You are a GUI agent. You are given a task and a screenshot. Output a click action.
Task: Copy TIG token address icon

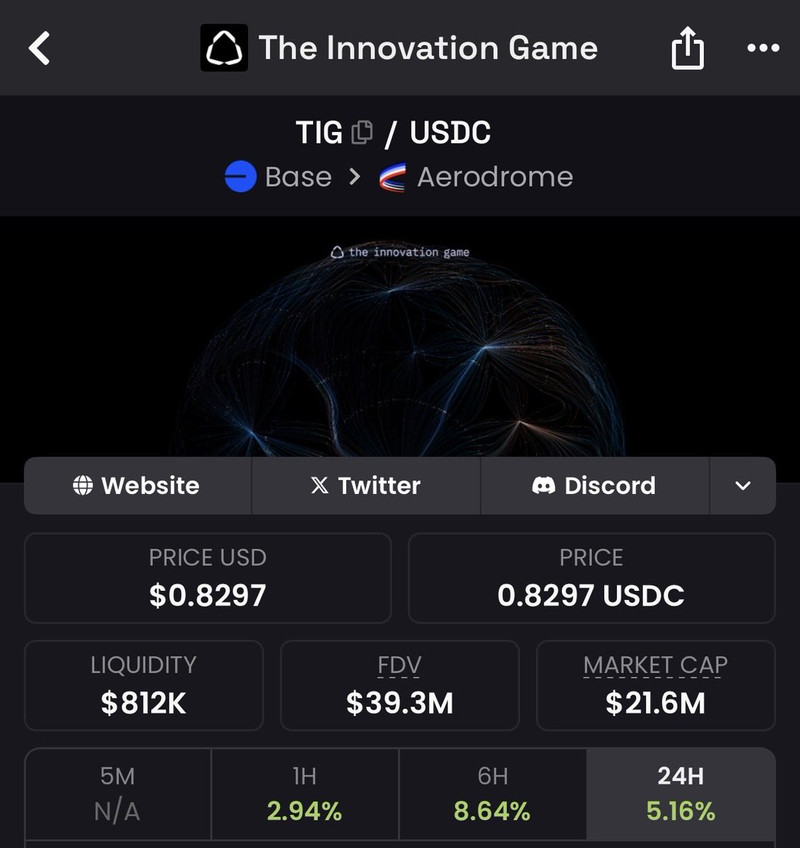coord(362,132)
